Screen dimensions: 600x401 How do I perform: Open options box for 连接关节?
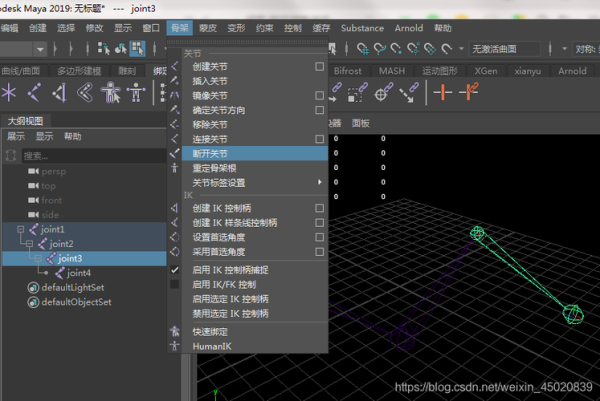pos(320,139)
